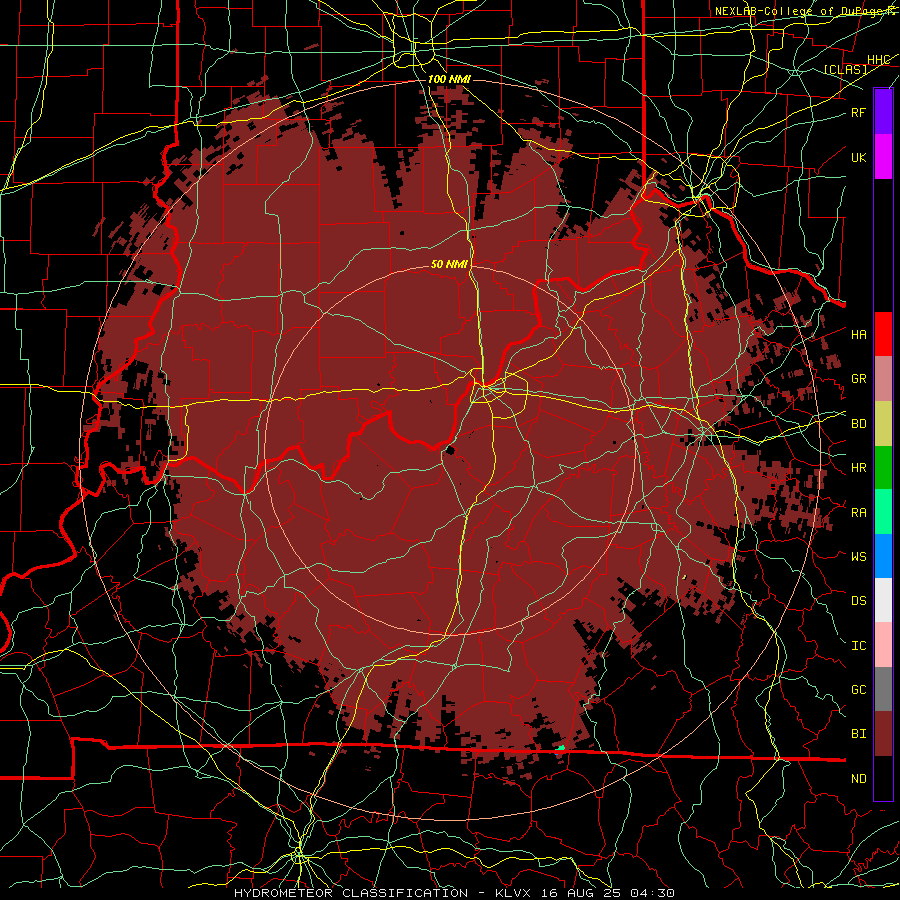This screenshot has height=900, width=900.
Task: Click the '100 NMI' range ring label
Action: pos(449,79)
